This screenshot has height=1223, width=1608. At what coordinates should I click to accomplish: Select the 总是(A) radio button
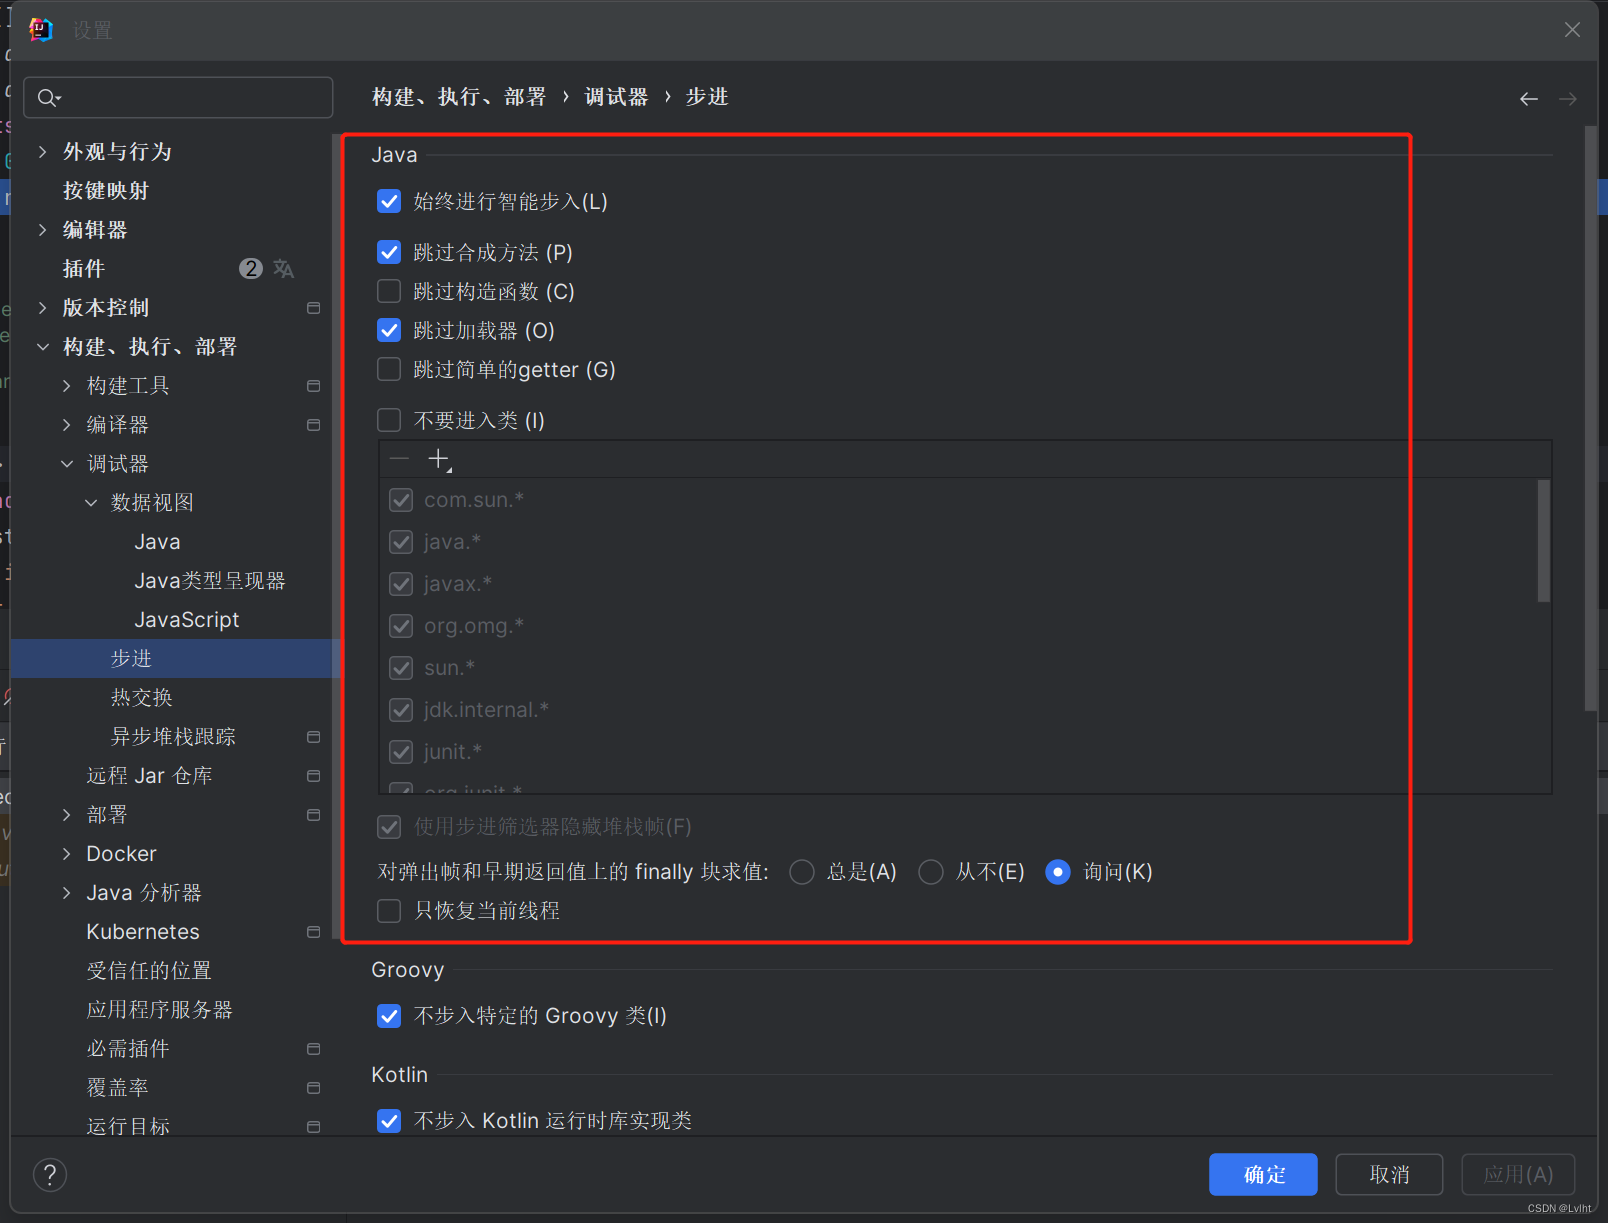tap(802, 872)
